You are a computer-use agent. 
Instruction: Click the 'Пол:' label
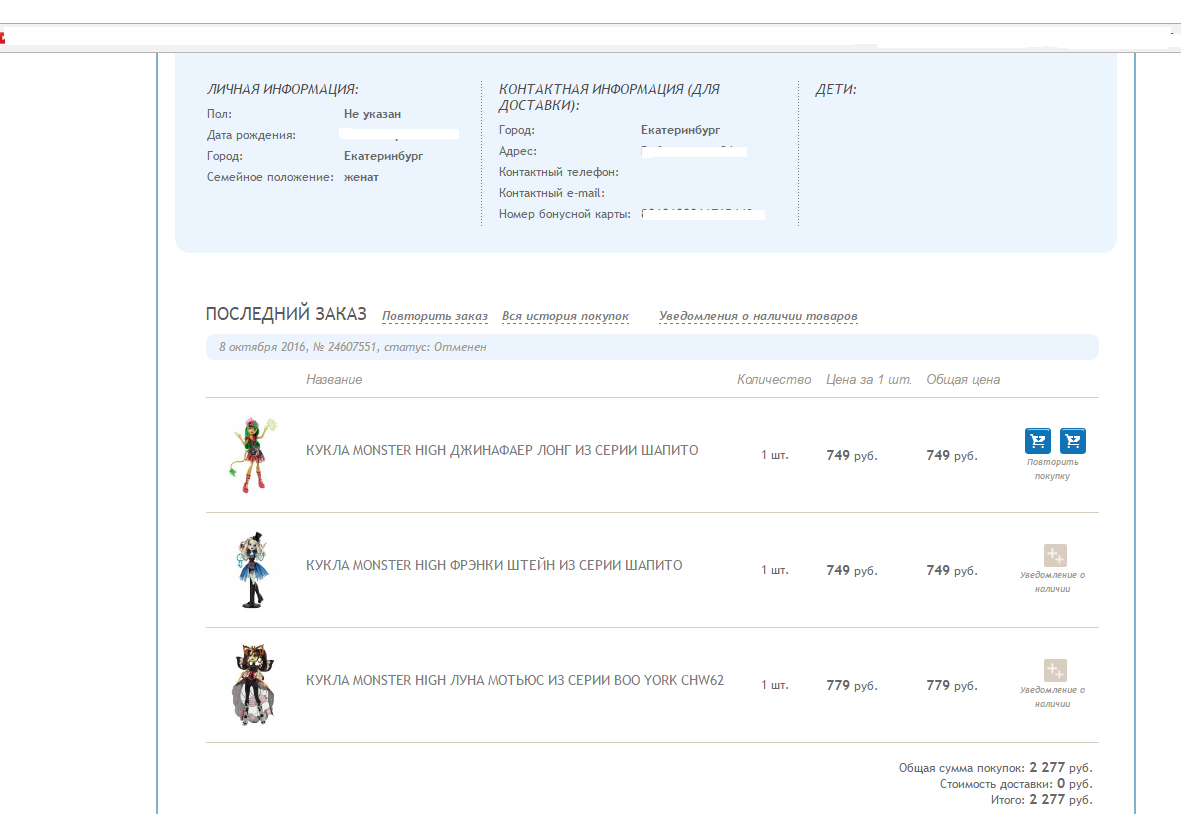tap(219, 114)
